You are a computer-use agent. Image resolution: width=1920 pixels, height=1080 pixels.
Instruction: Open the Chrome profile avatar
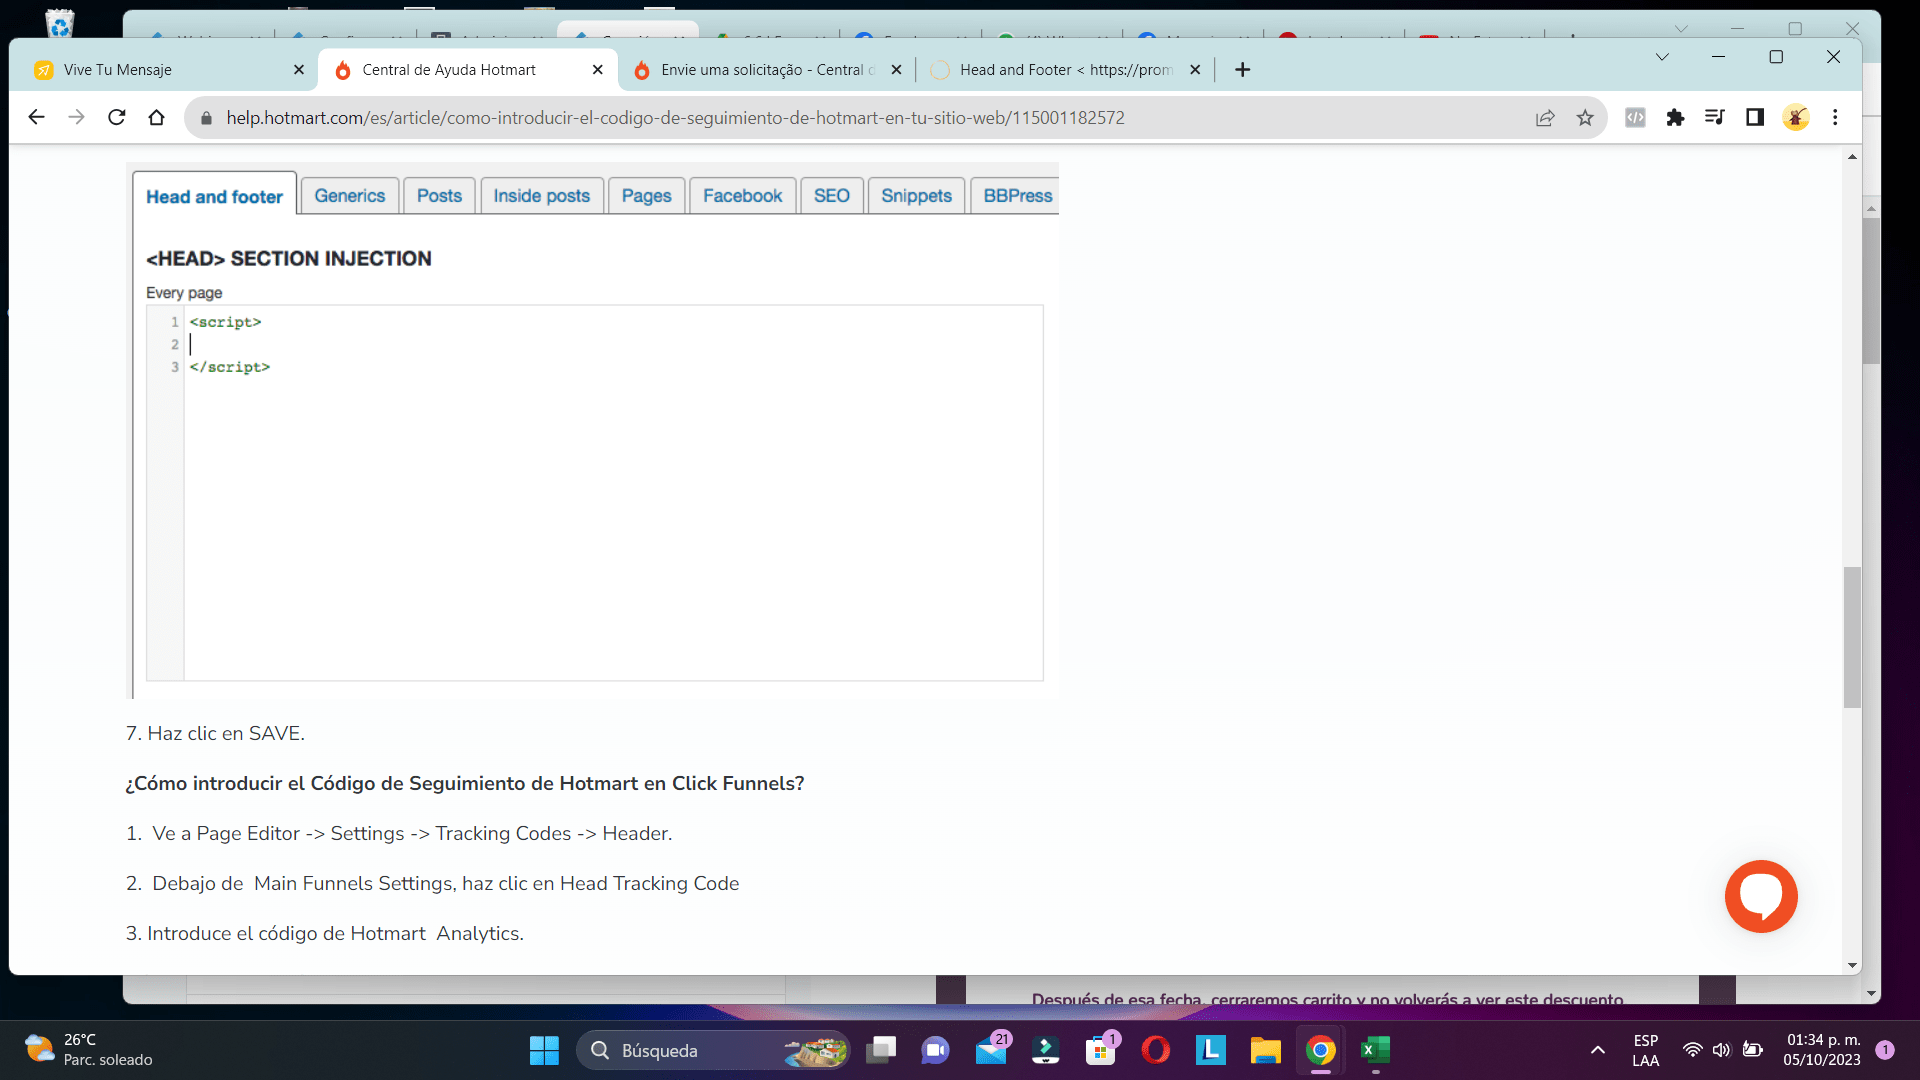click(1796, 117)
